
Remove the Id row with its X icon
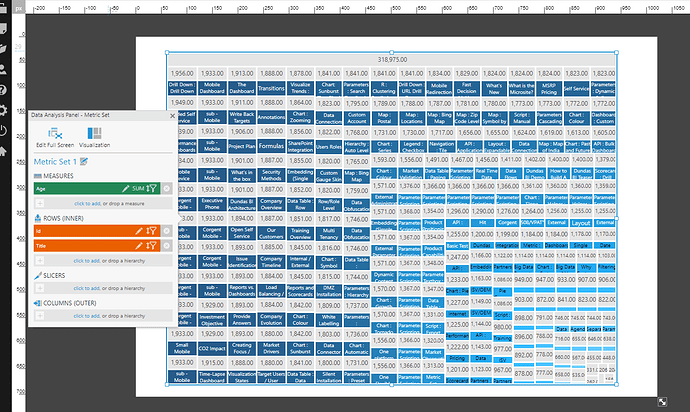(x=167, y=231)
